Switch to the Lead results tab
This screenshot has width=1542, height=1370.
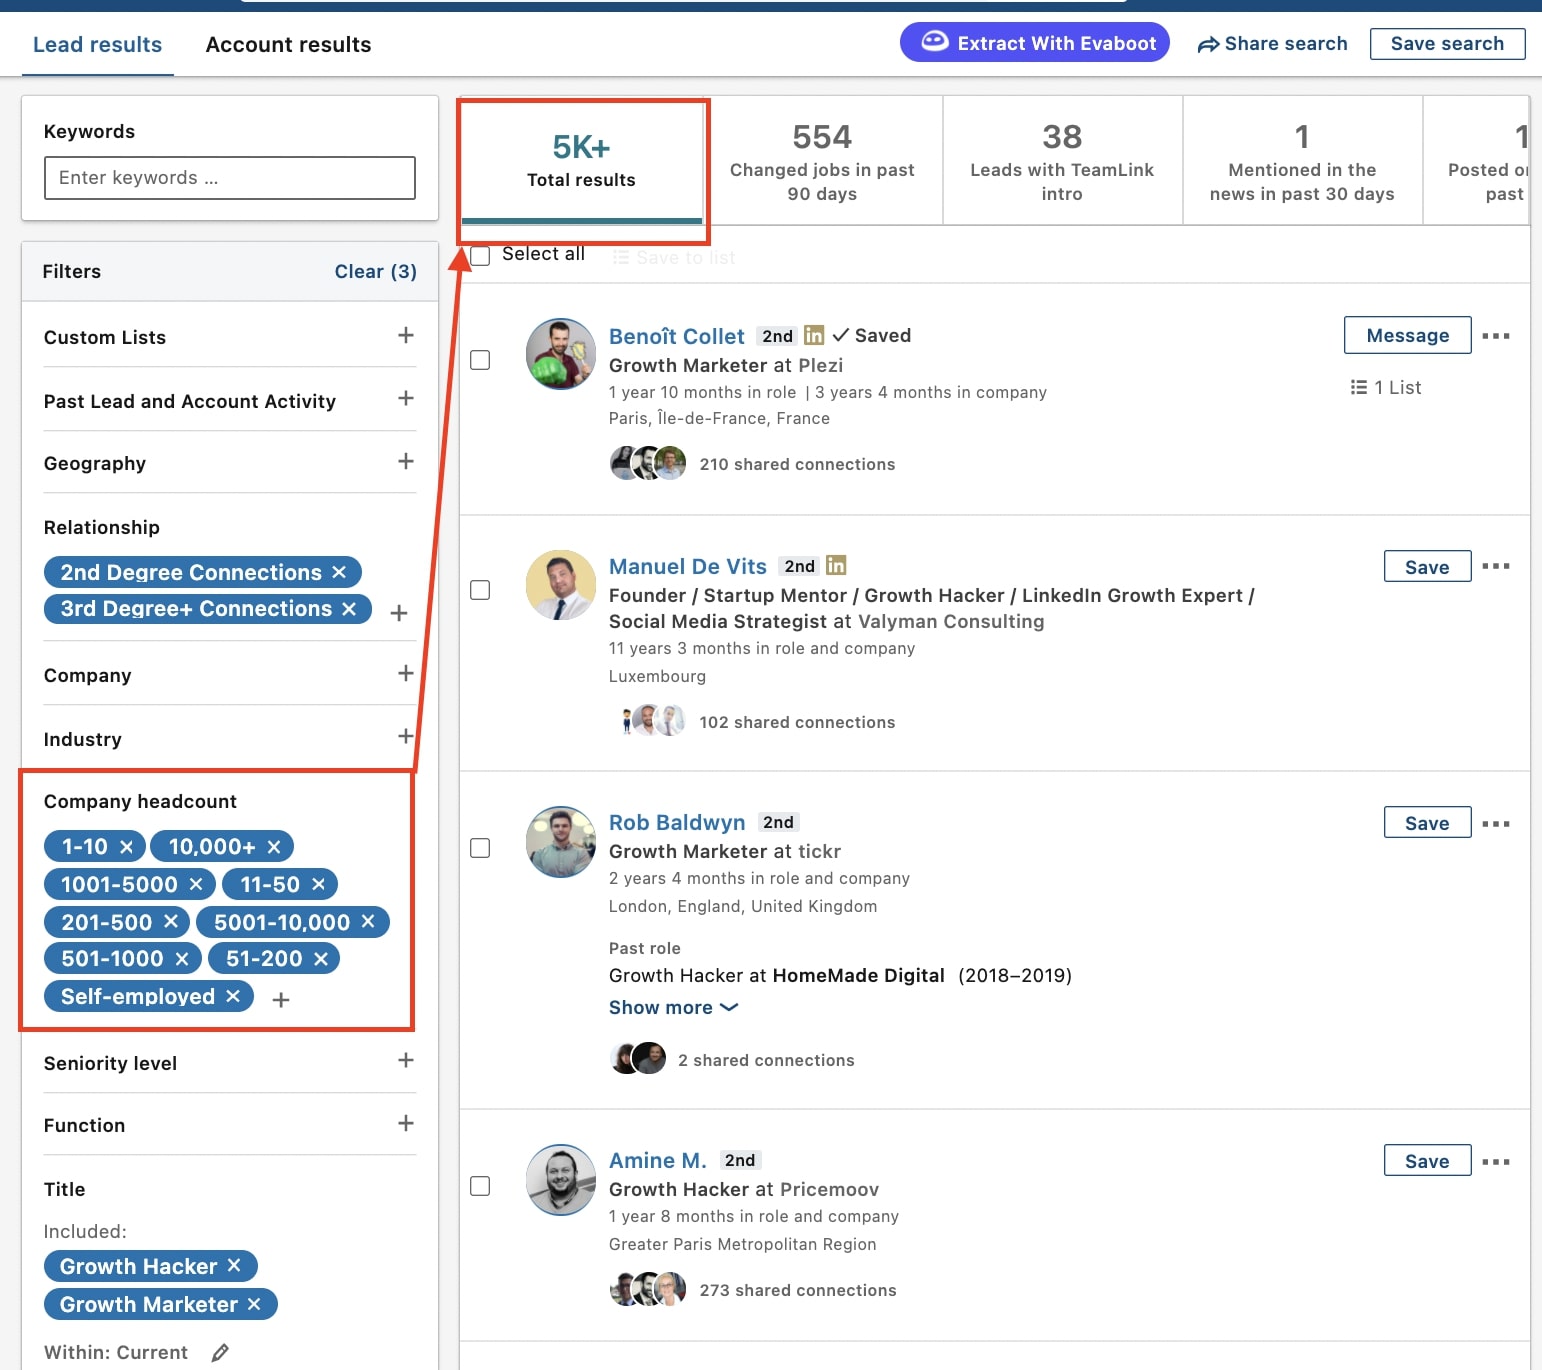97,44
